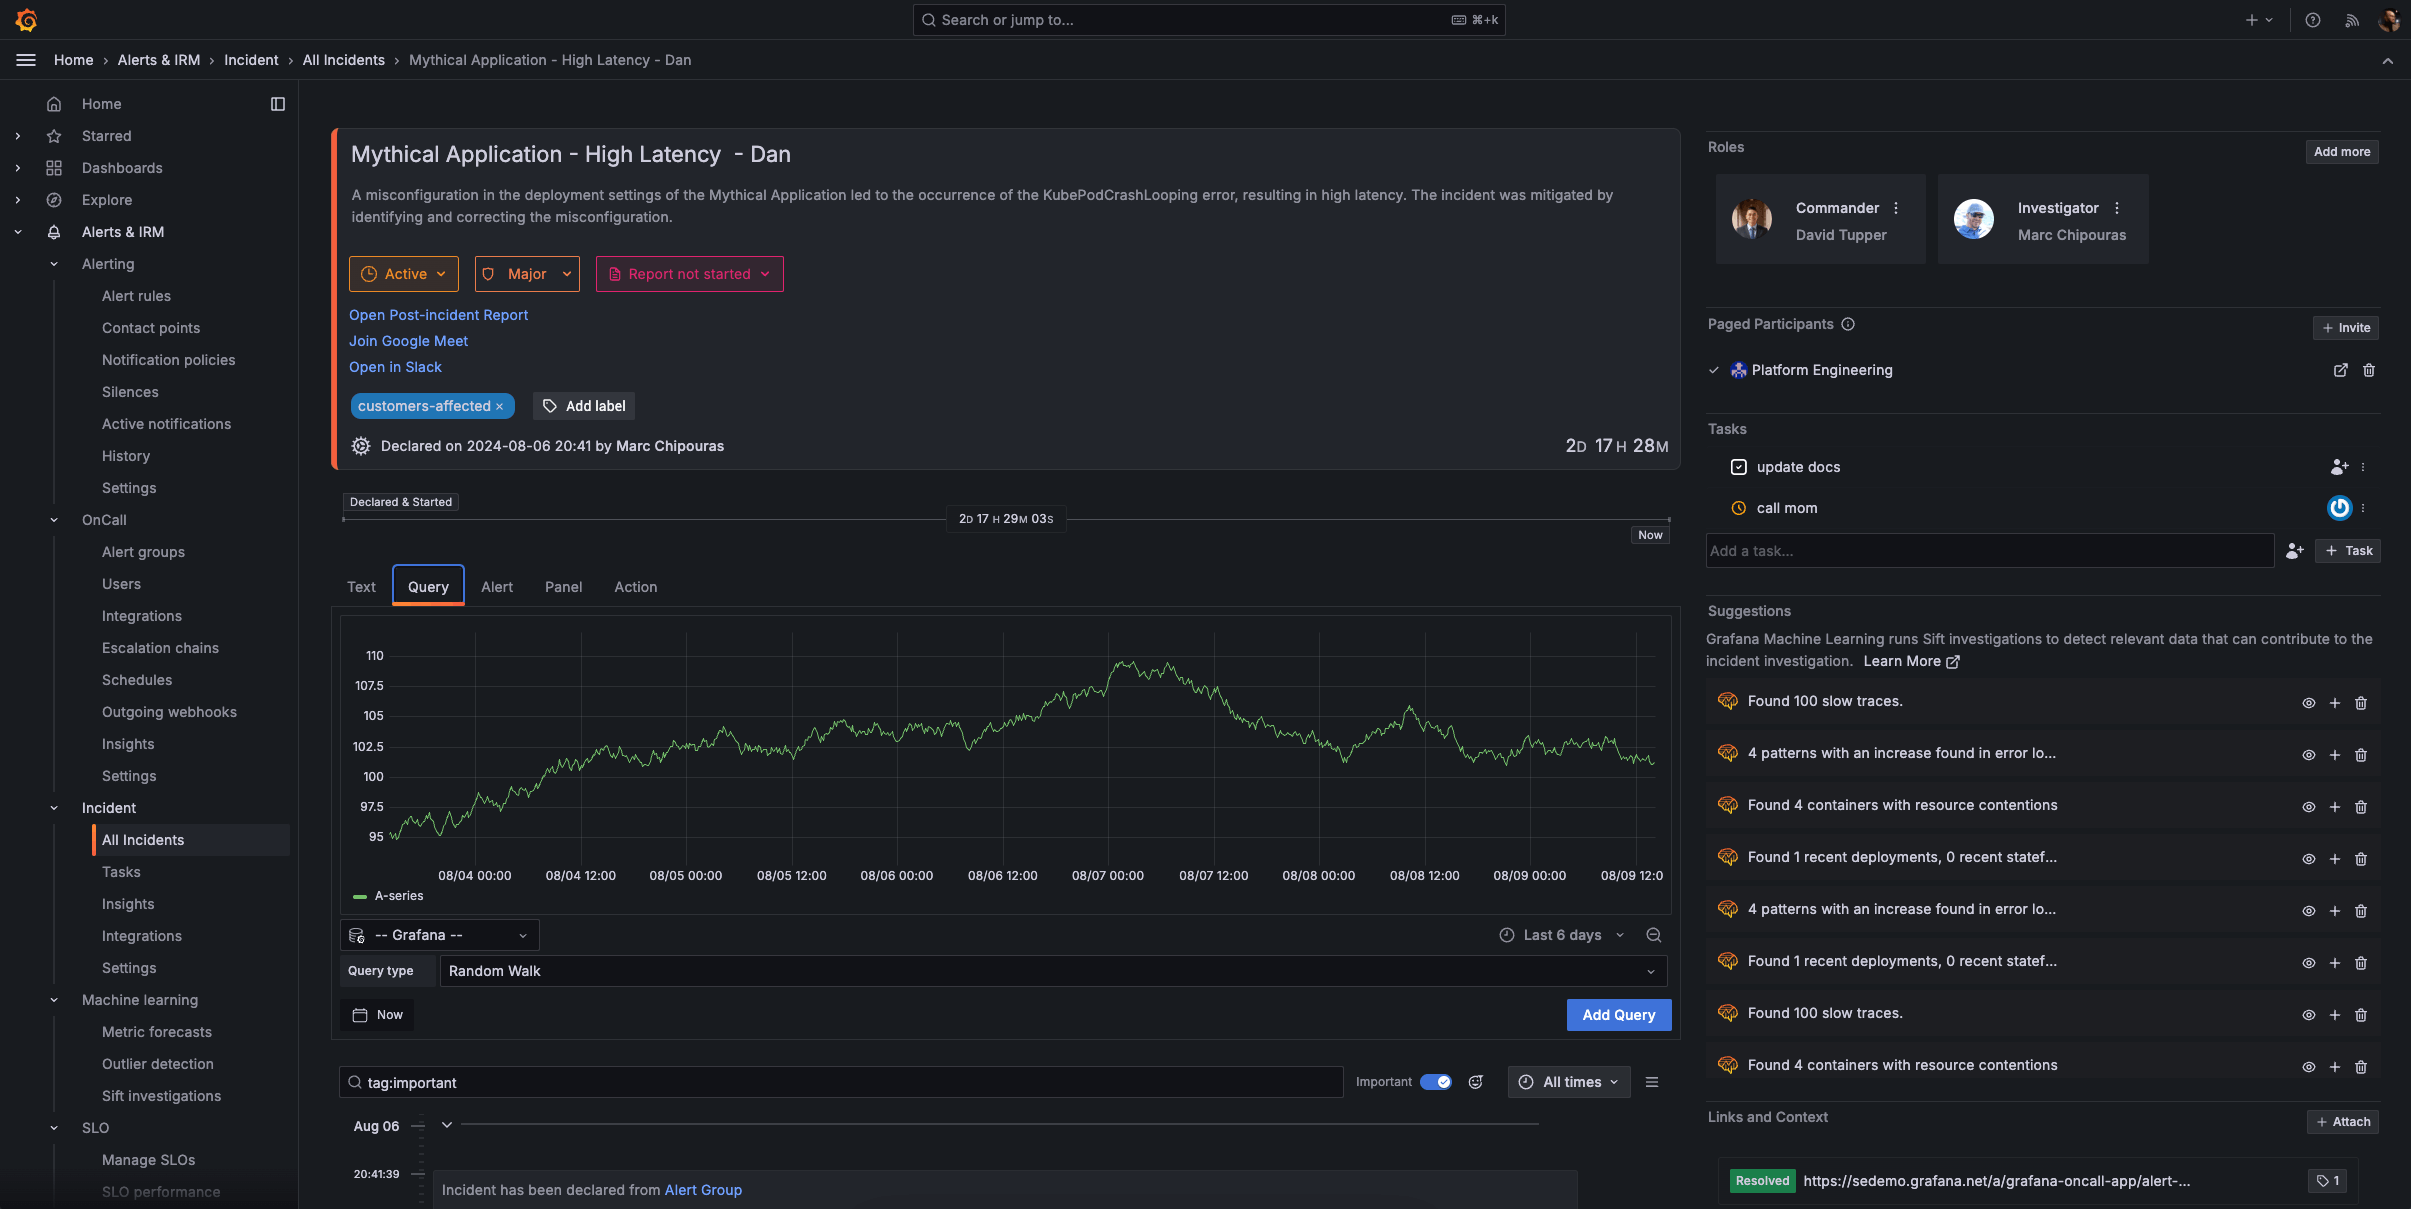Image resolution: width=2411 pixels, height=1209 pixels.
Task: Delete the "Found 100 slow traces" suggestion via trash icon
Action: (x=2361, y=703)
